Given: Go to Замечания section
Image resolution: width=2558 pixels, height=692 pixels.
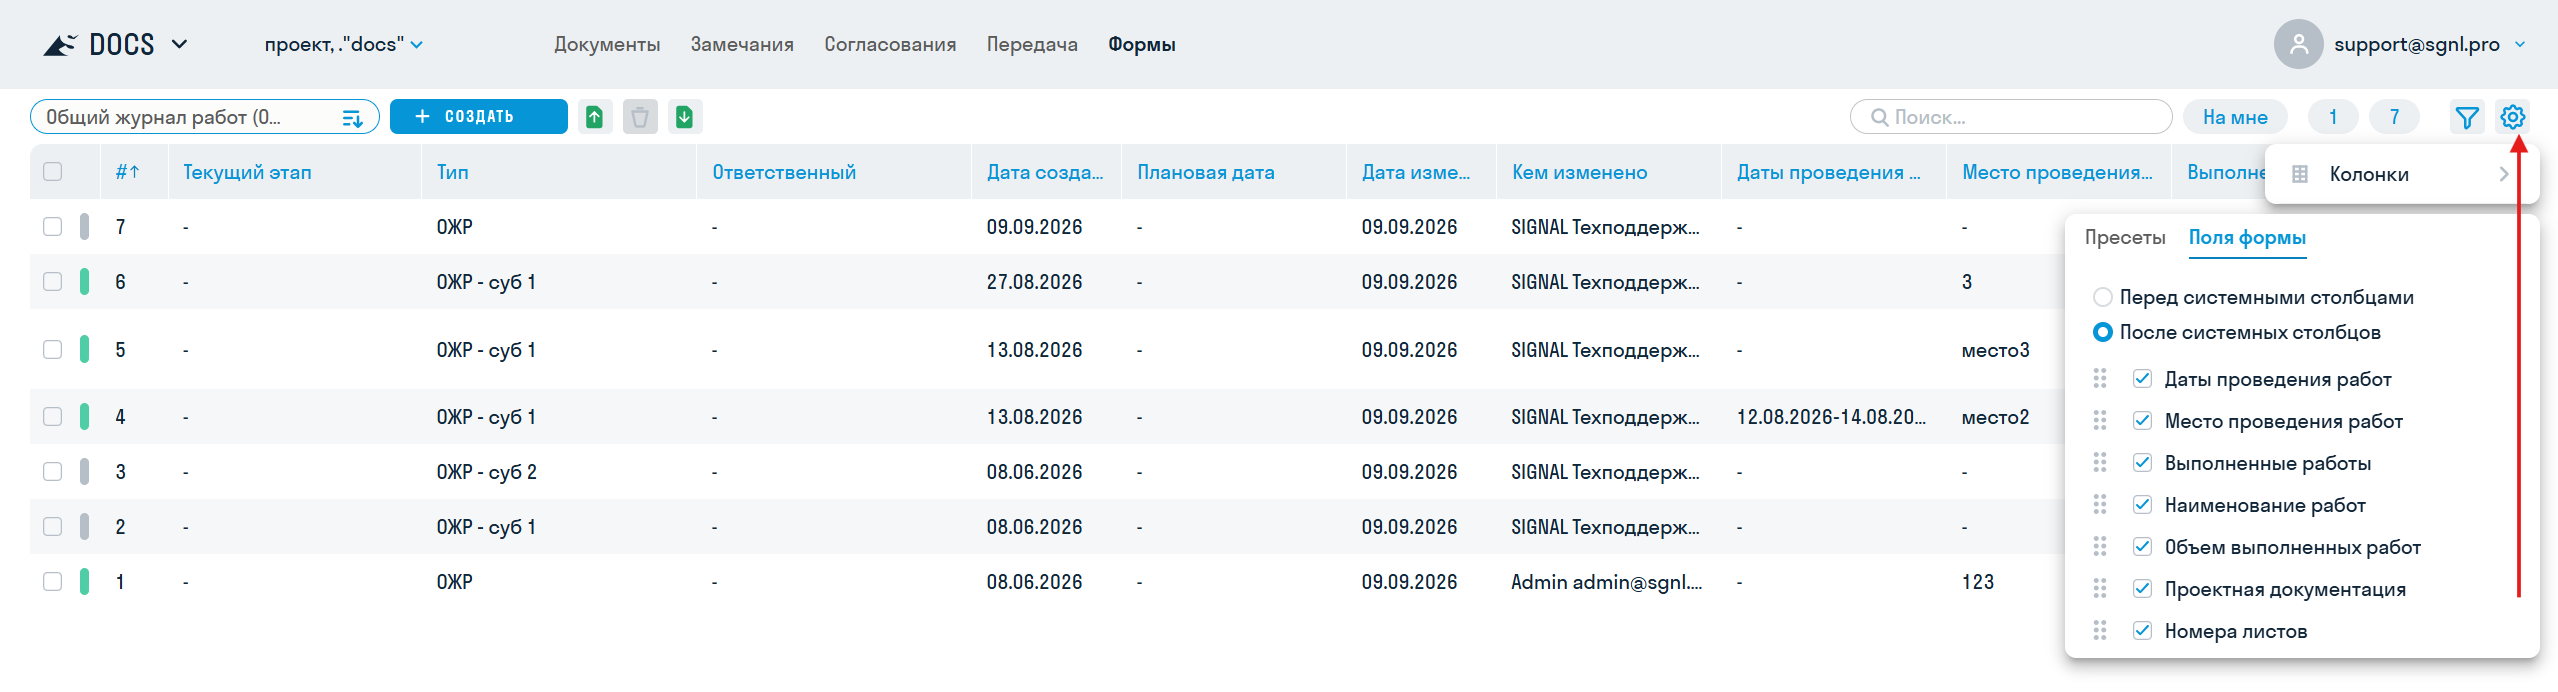Looking at the screenshot, I should [x=742, y=45].
